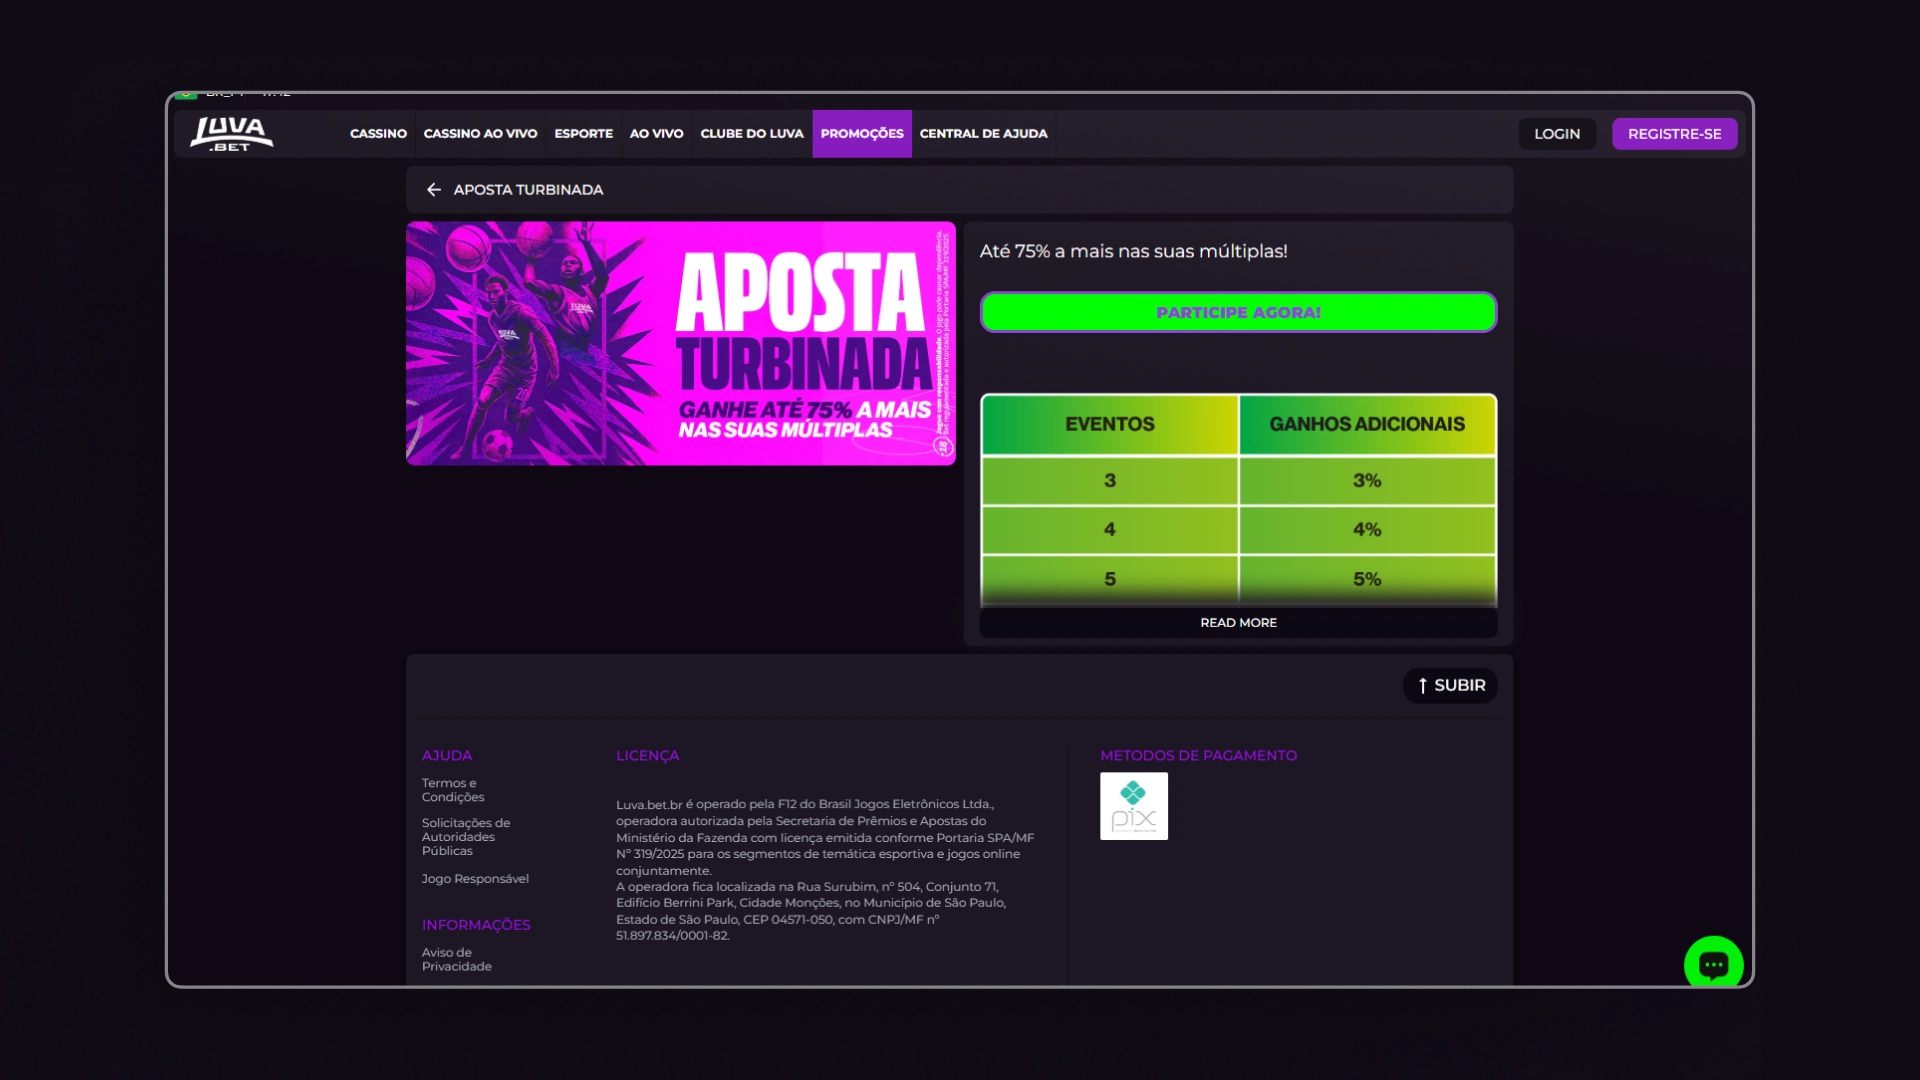
Task: Click the Eventos cell showing 3
Action: [x=1110, y=481]
